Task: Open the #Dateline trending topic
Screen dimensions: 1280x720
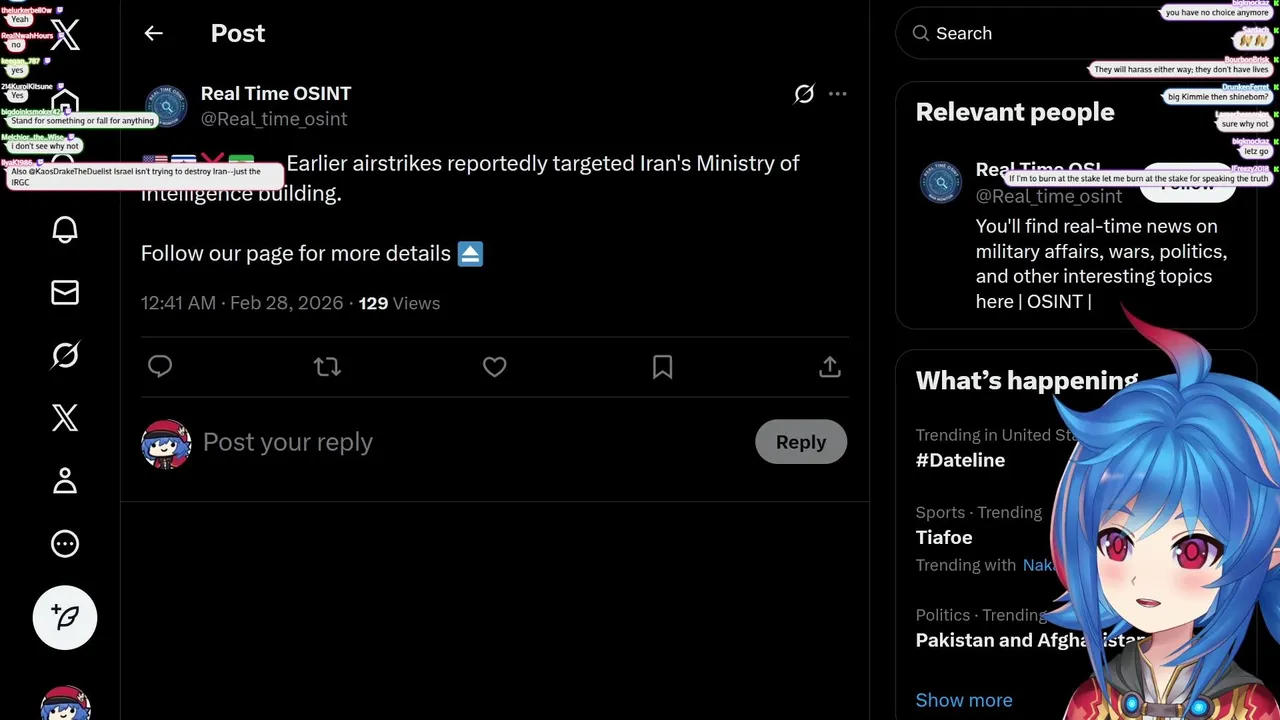Action: tap(960, 460)
